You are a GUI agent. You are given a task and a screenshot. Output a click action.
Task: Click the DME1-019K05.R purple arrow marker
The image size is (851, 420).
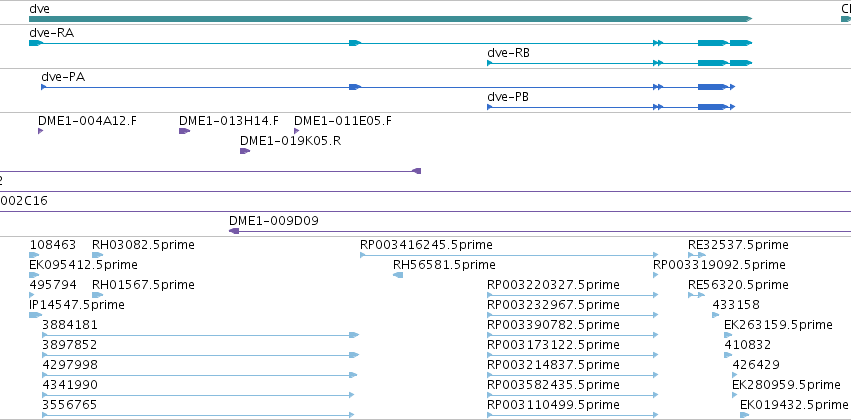coord(245,151)
